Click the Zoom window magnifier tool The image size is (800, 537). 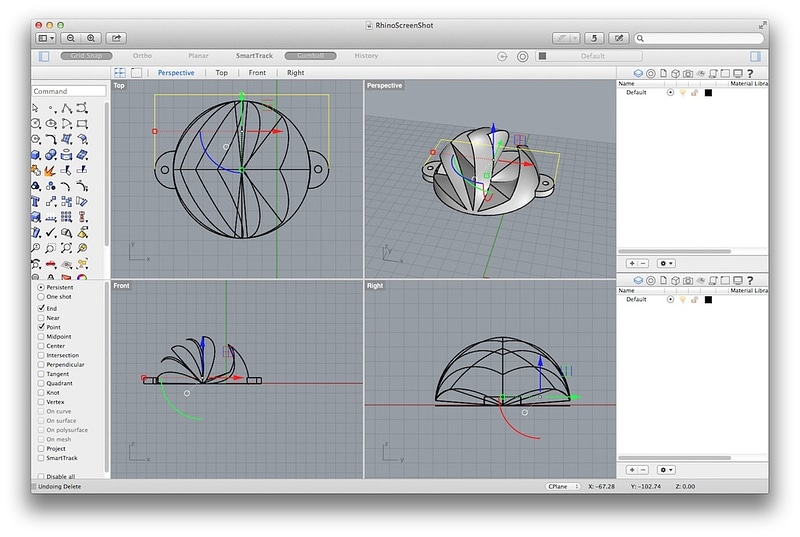[51, 248]
